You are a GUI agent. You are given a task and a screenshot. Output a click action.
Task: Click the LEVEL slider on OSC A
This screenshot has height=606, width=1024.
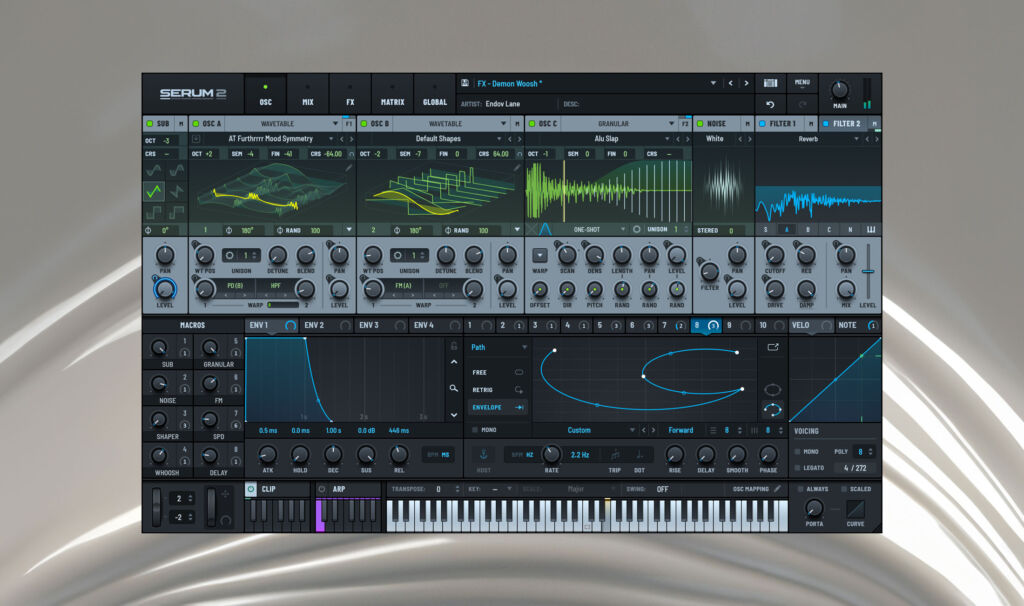point(339,290)
